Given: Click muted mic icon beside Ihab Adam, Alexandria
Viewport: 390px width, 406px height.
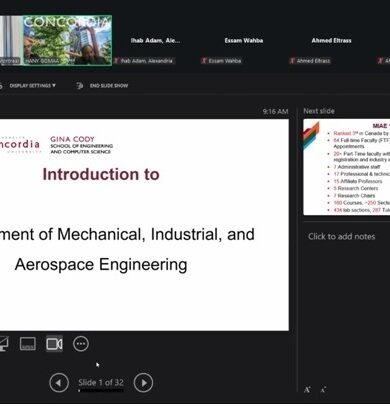Looking at the screenshot, I should tap(116, 61).
